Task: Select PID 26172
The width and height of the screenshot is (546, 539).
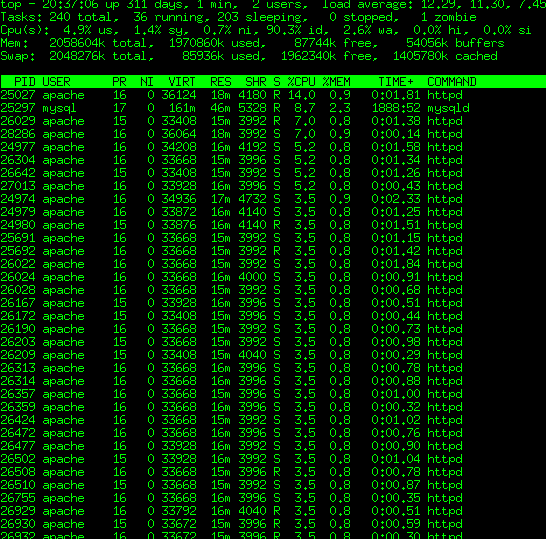Action: (18, 316)
